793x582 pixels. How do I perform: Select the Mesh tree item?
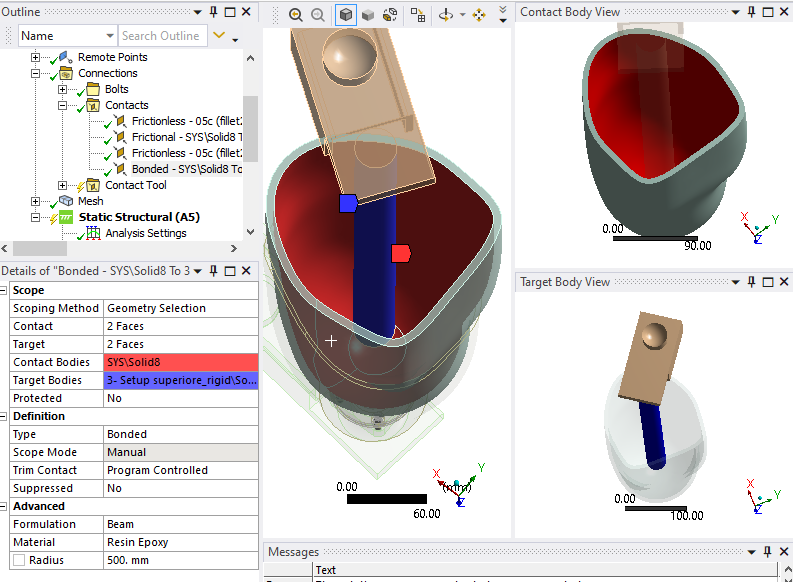91,201
